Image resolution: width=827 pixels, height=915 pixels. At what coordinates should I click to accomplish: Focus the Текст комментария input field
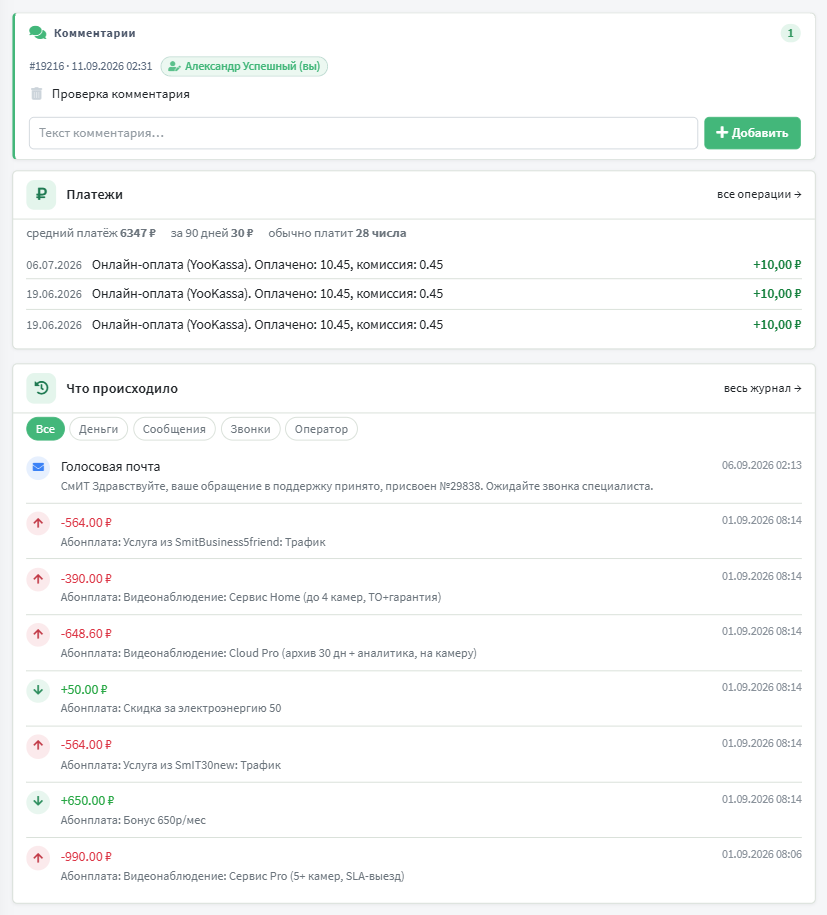(x=364, y=133)
